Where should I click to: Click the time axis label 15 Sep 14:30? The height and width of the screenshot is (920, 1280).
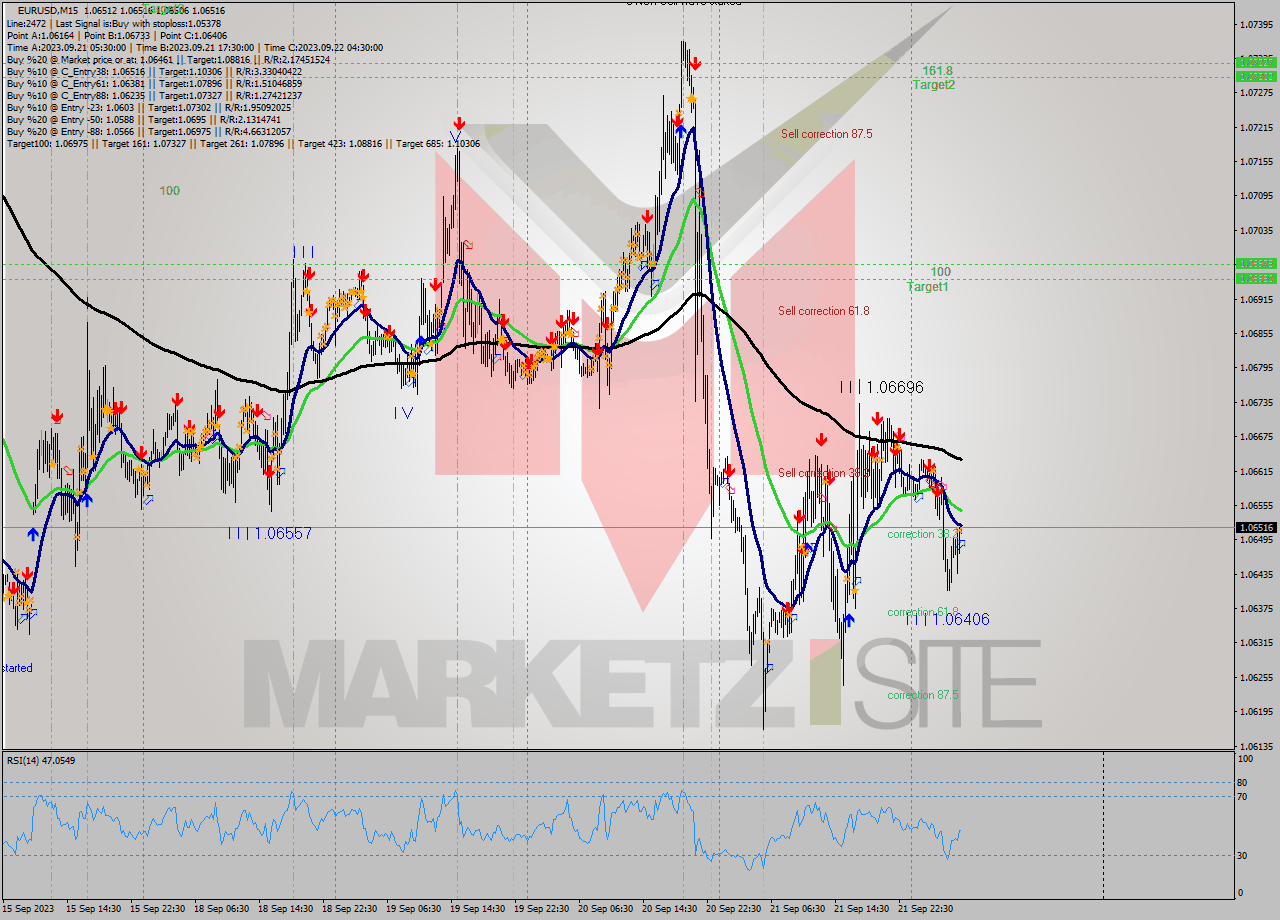point(94,909)
